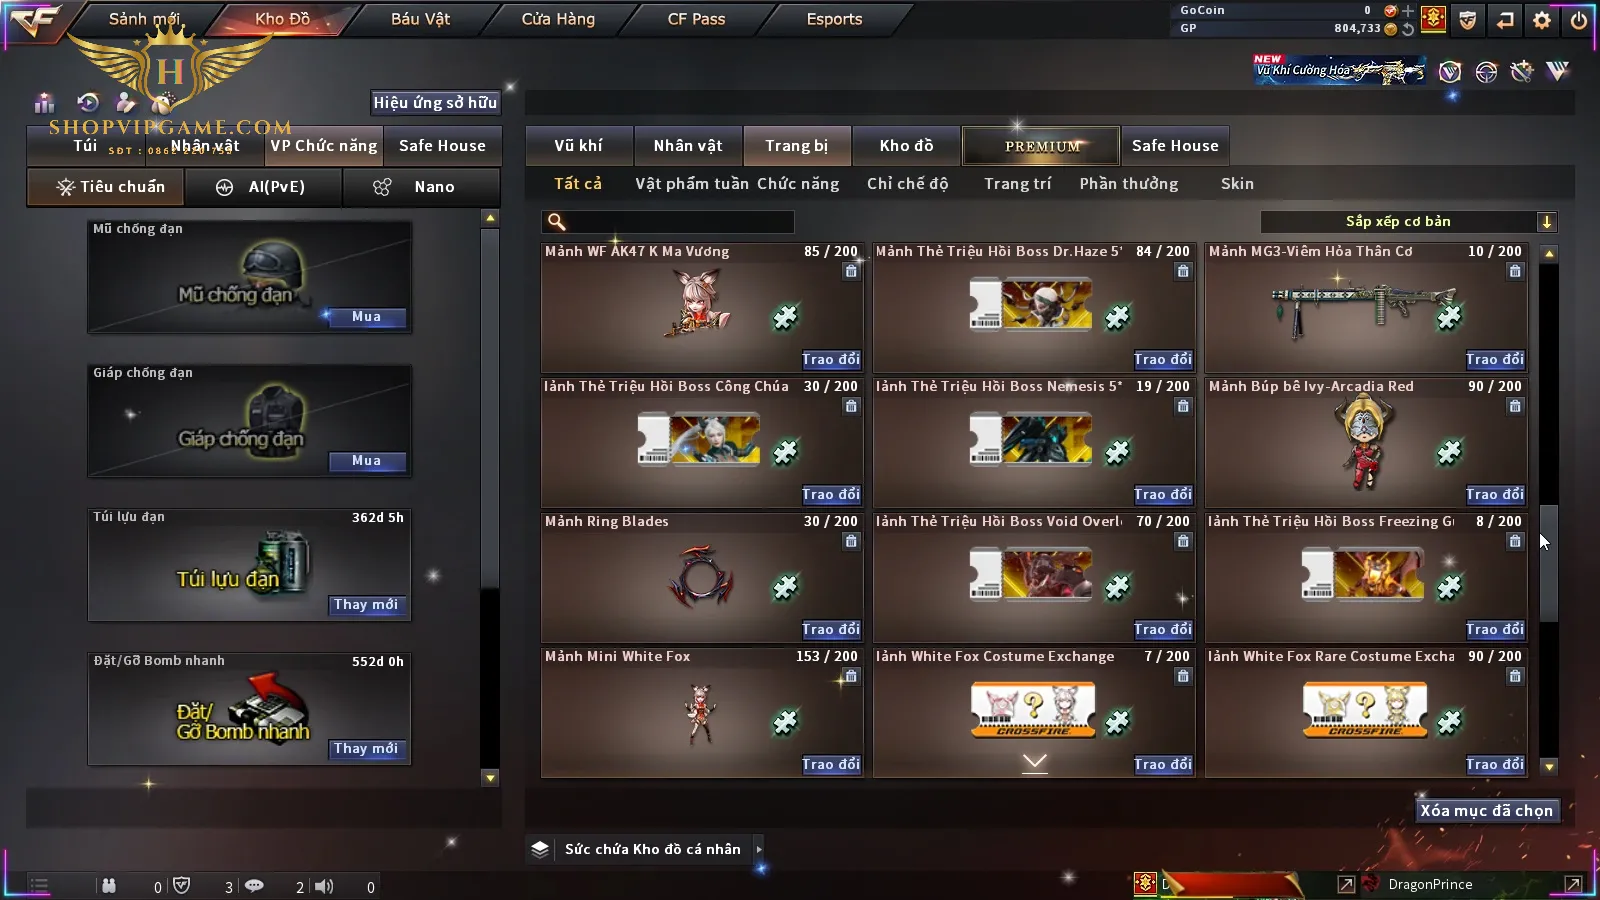
Task: Open the speech bubble chat icon
Action: (x=255, y=885)
